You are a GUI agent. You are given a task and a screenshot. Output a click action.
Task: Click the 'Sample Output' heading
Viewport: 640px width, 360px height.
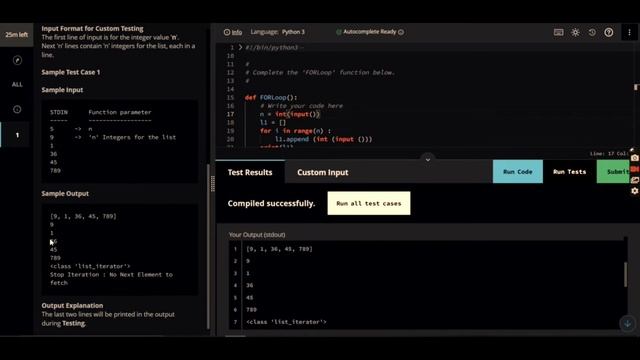click(65, 193)
